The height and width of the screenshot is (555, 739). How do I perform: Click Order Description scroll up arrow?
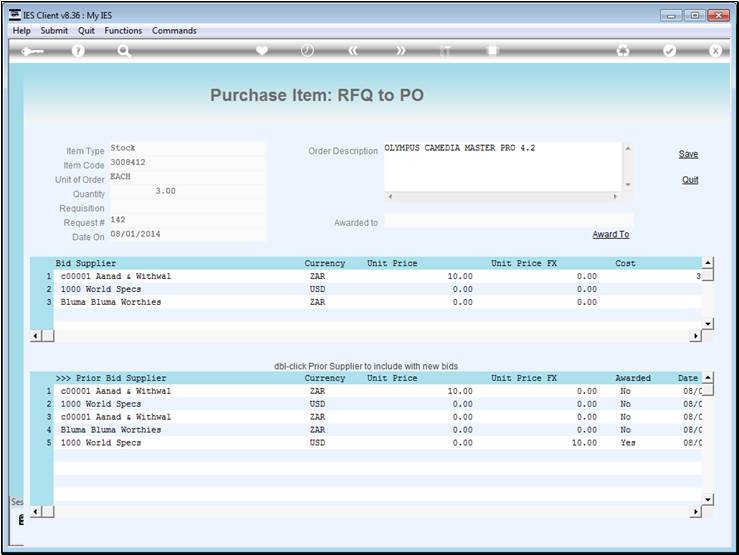coord(628,149)
